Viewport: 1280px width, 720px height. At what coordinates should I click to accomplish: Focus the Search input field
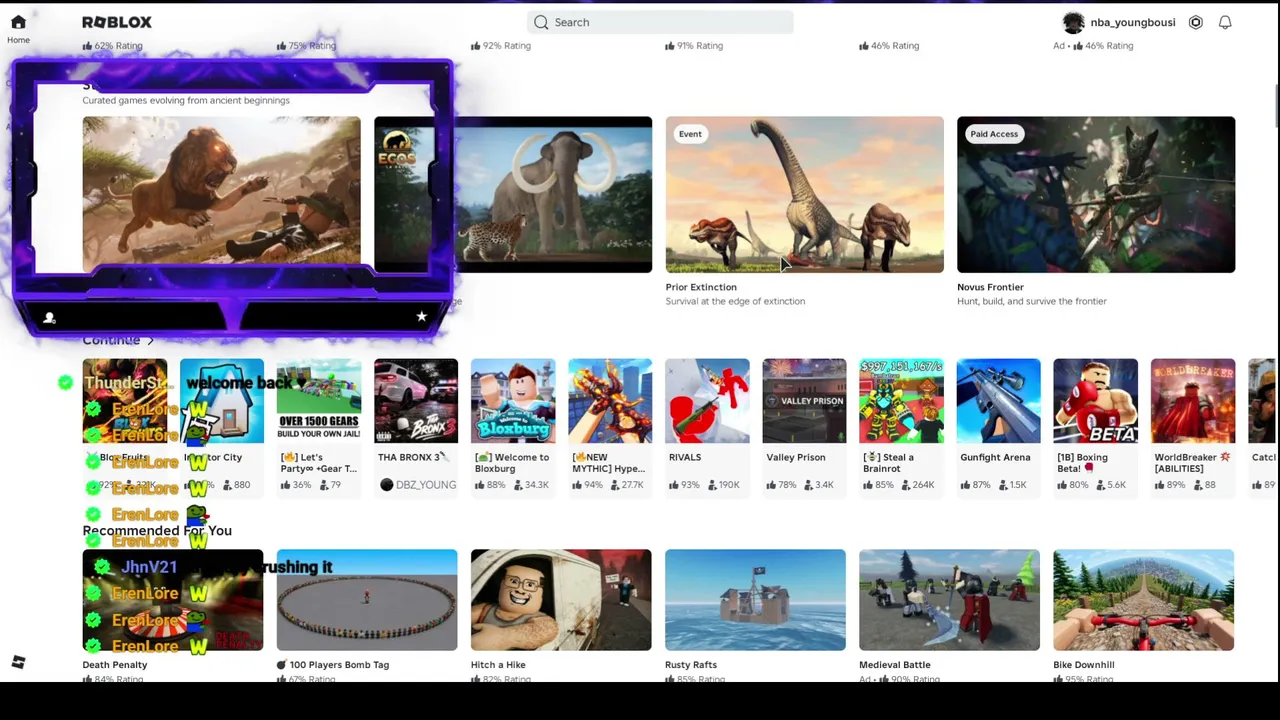click(x=660, y=22)
